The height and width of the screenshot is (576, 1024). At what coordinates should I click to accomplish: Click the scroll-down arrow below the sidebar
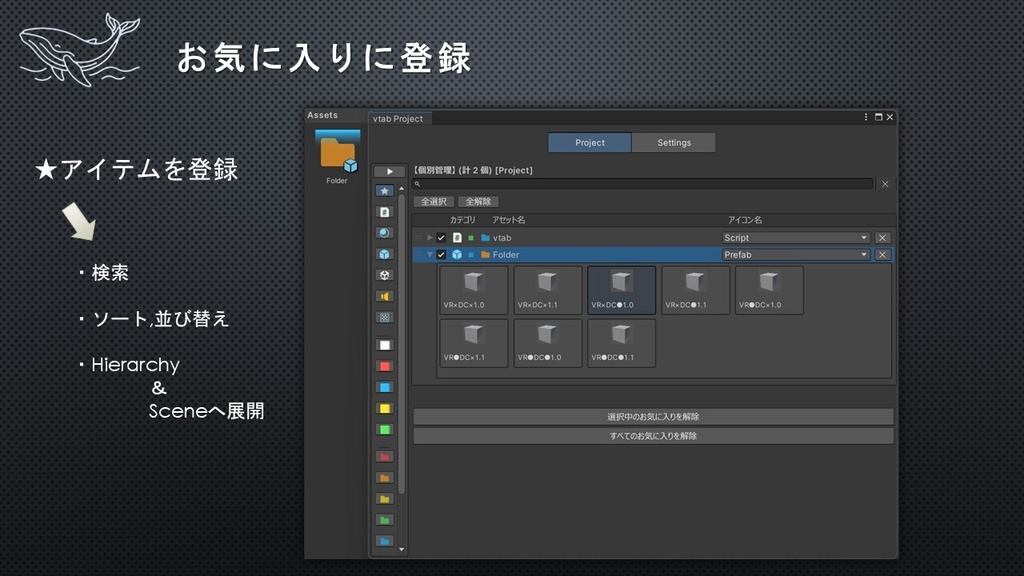coord(402,549)
